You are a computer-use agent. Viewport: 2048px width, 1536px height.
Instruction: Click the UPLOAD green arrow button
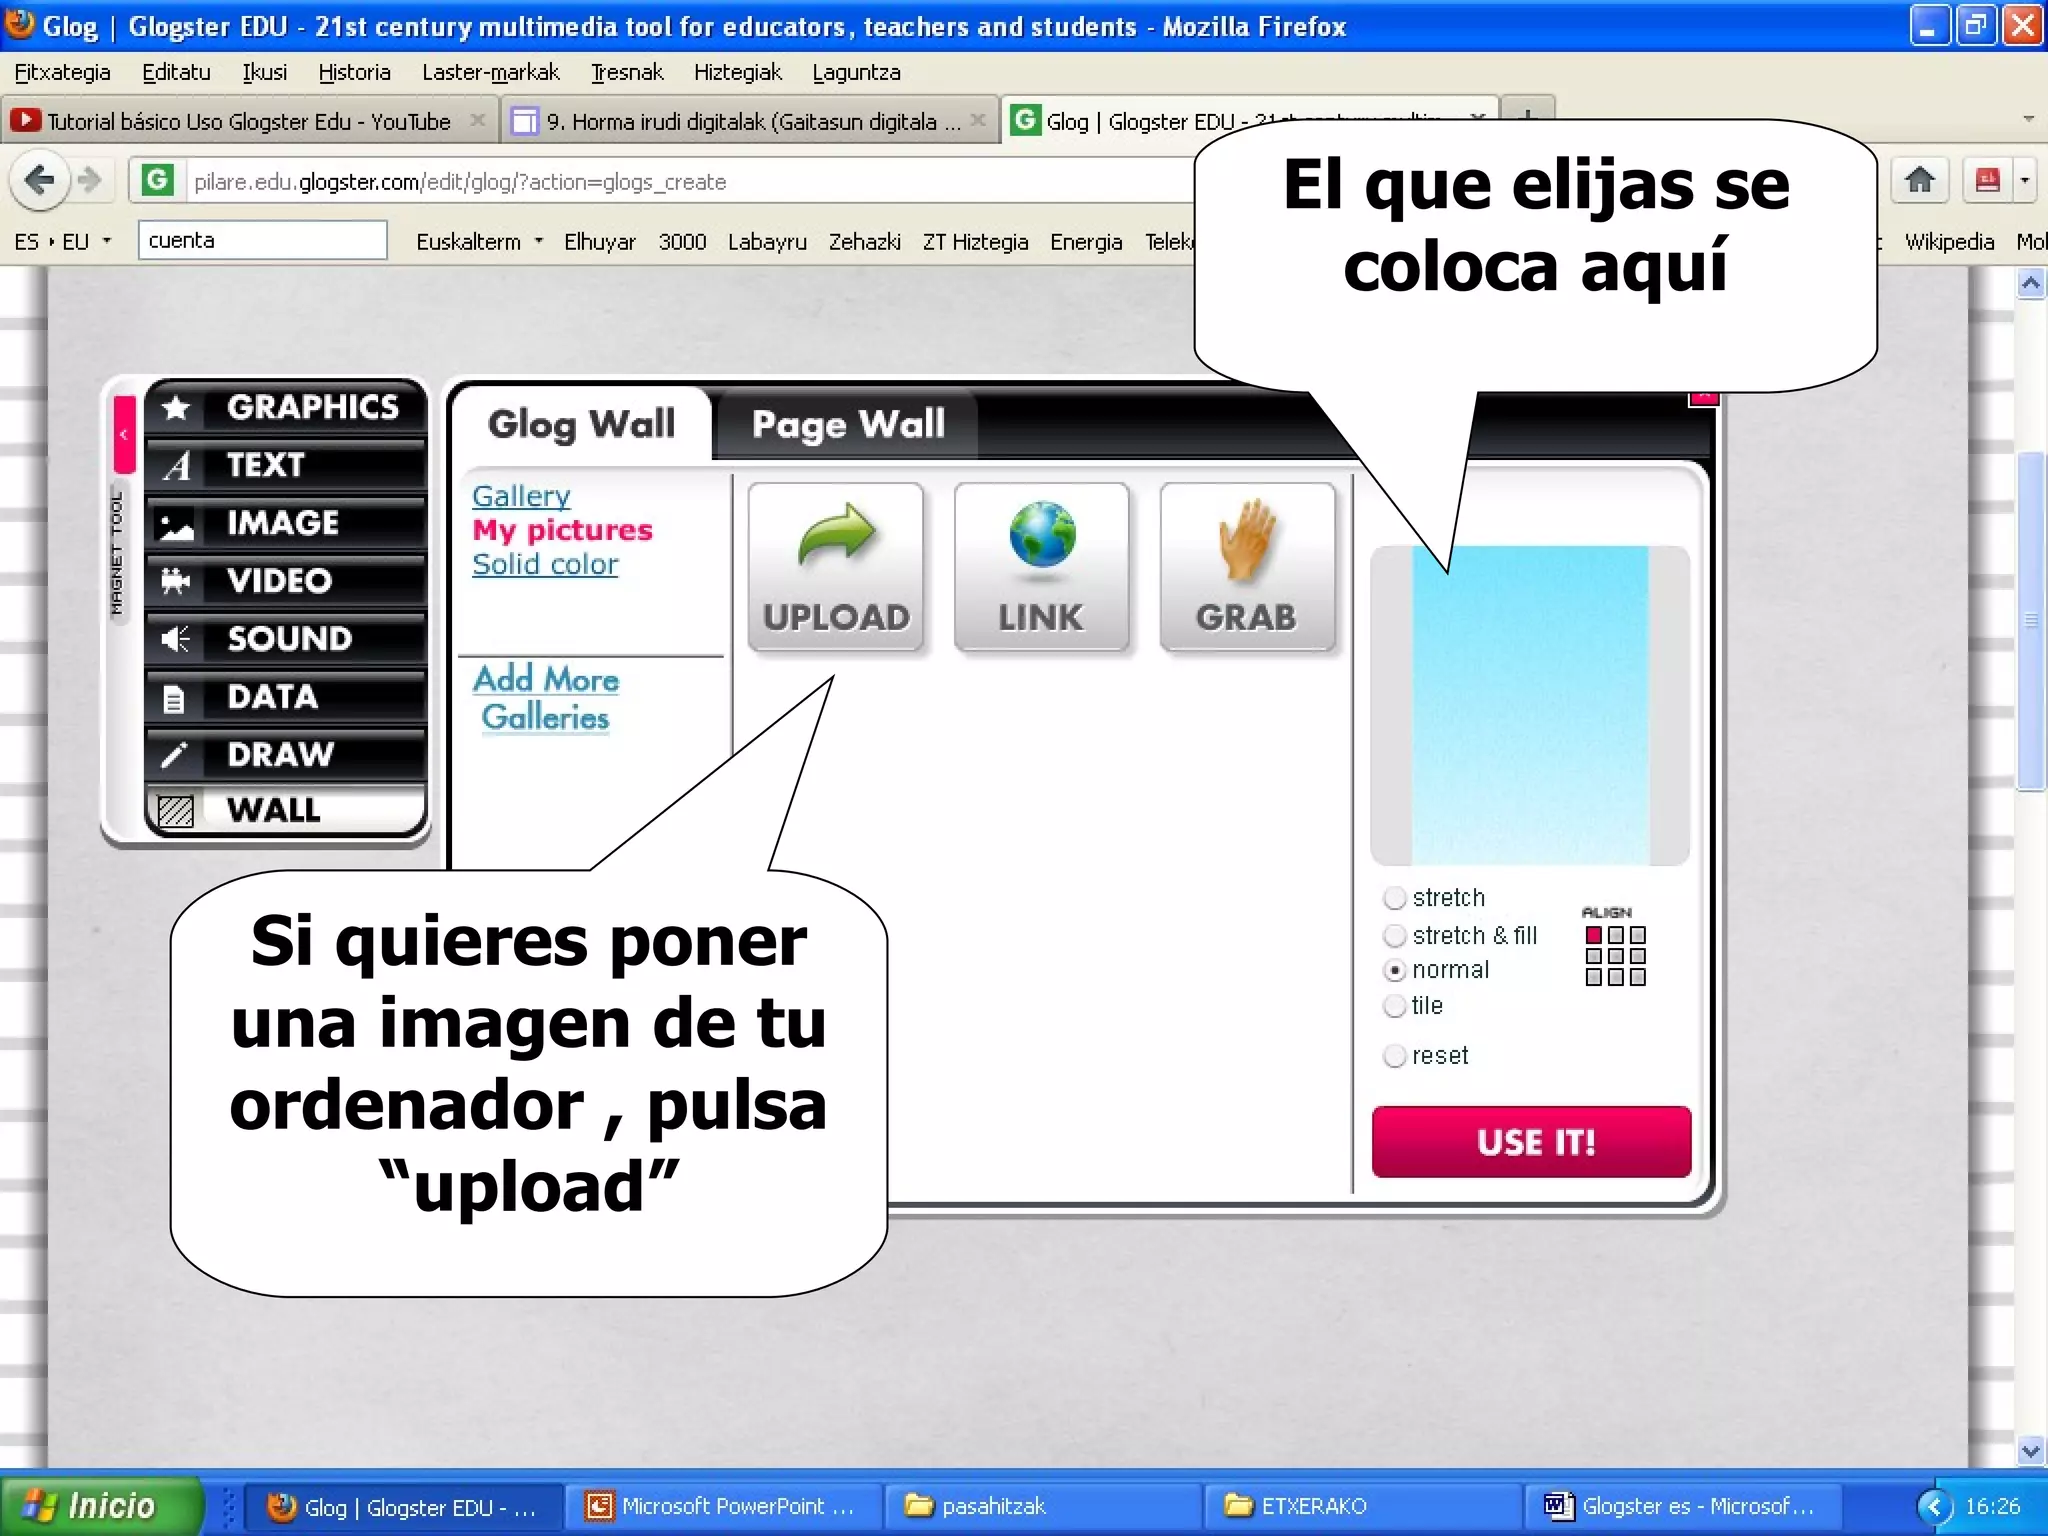[836, 567]
